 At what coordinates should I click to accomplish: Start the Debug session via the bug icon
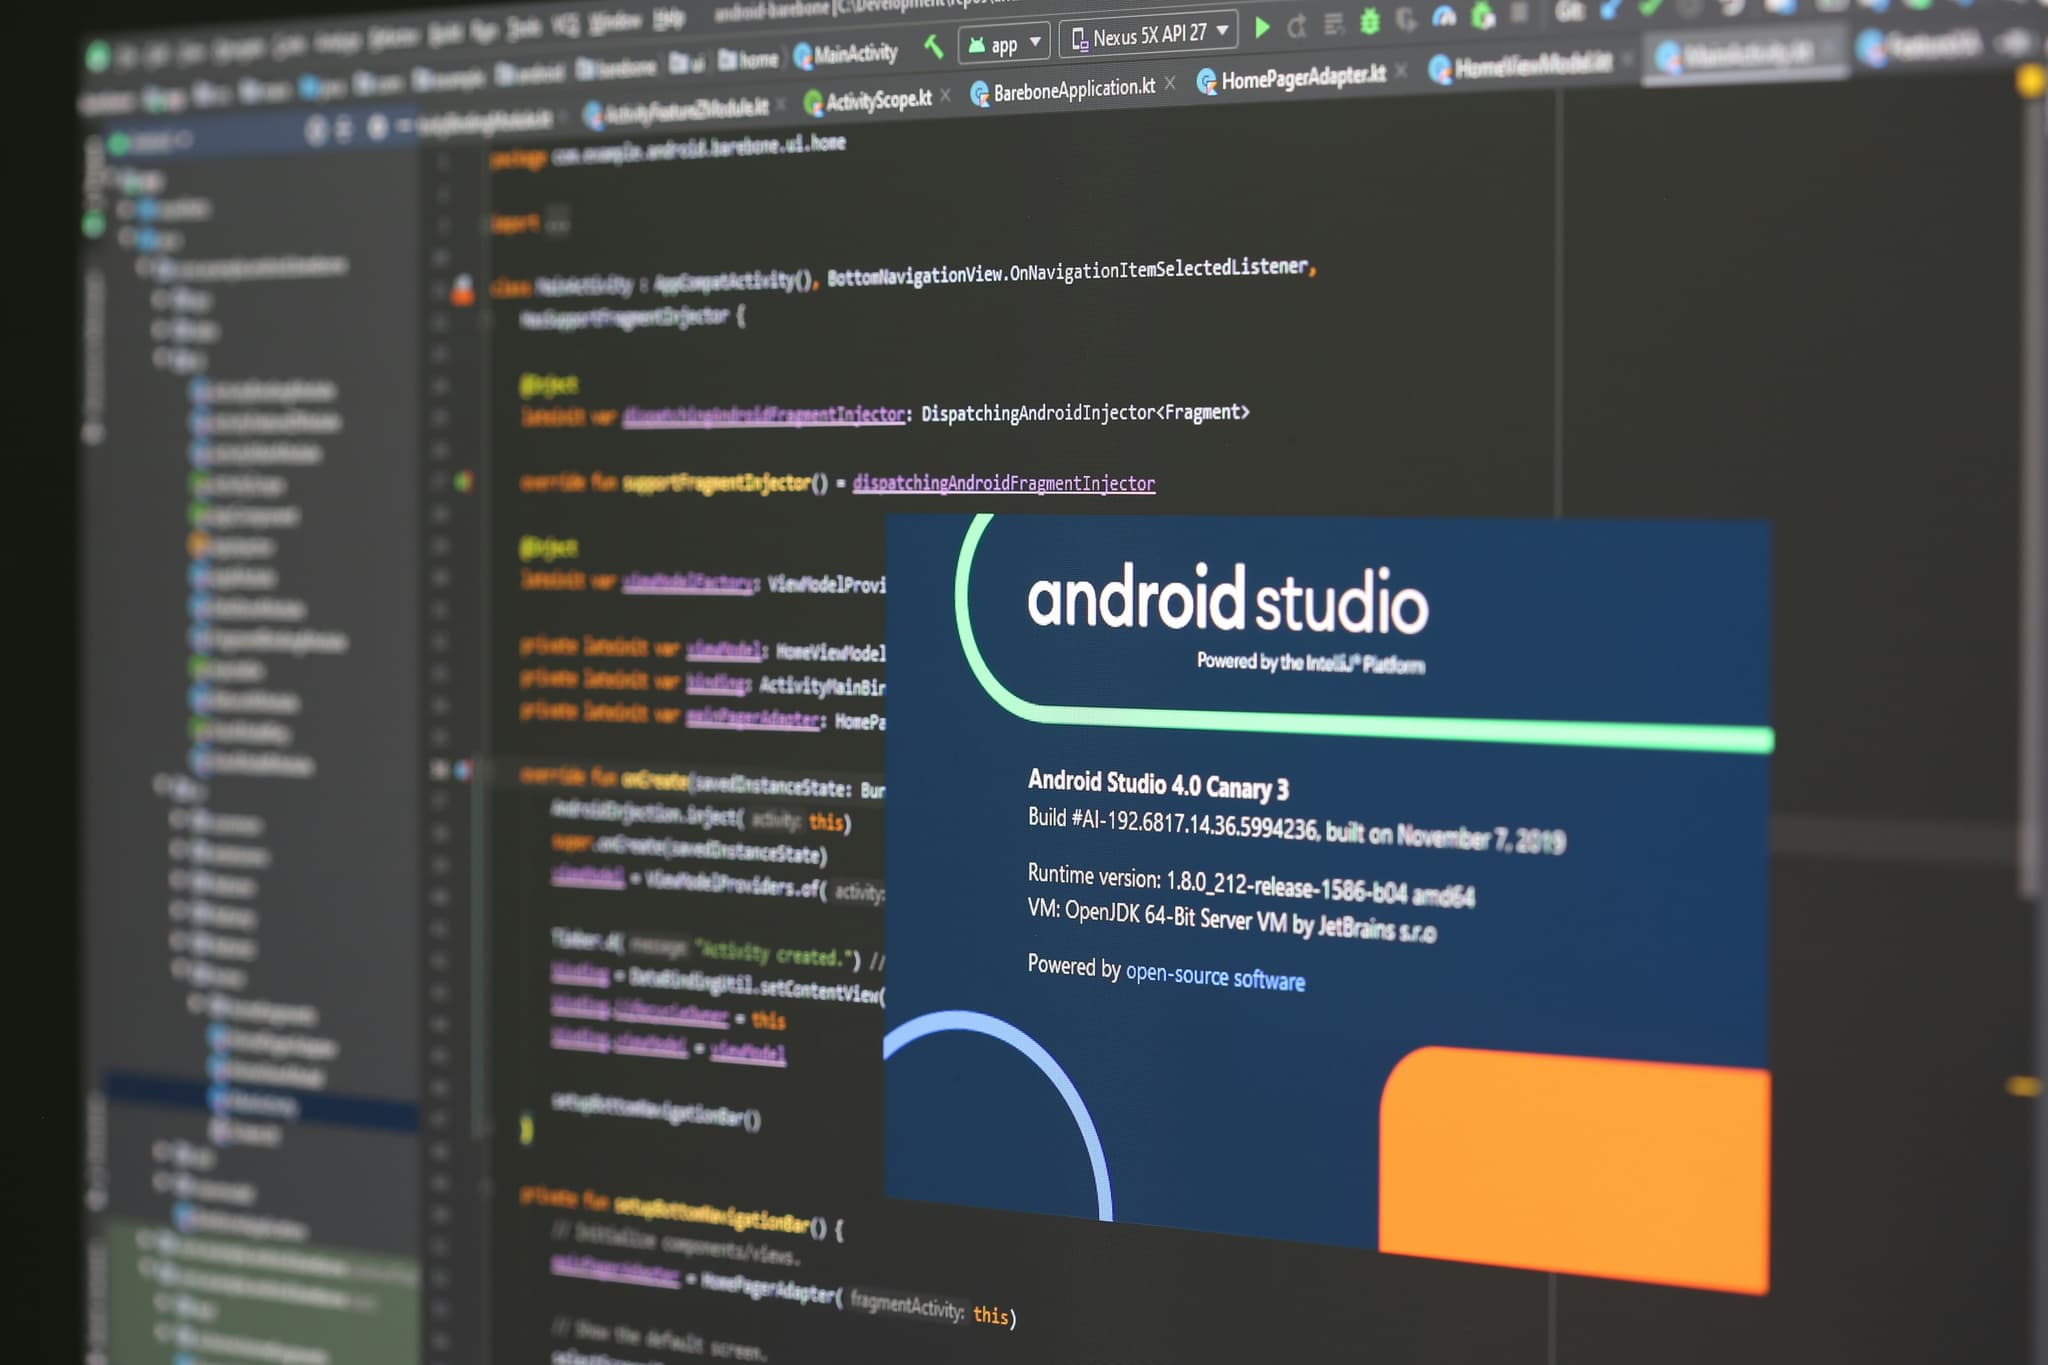point(1368,20)
